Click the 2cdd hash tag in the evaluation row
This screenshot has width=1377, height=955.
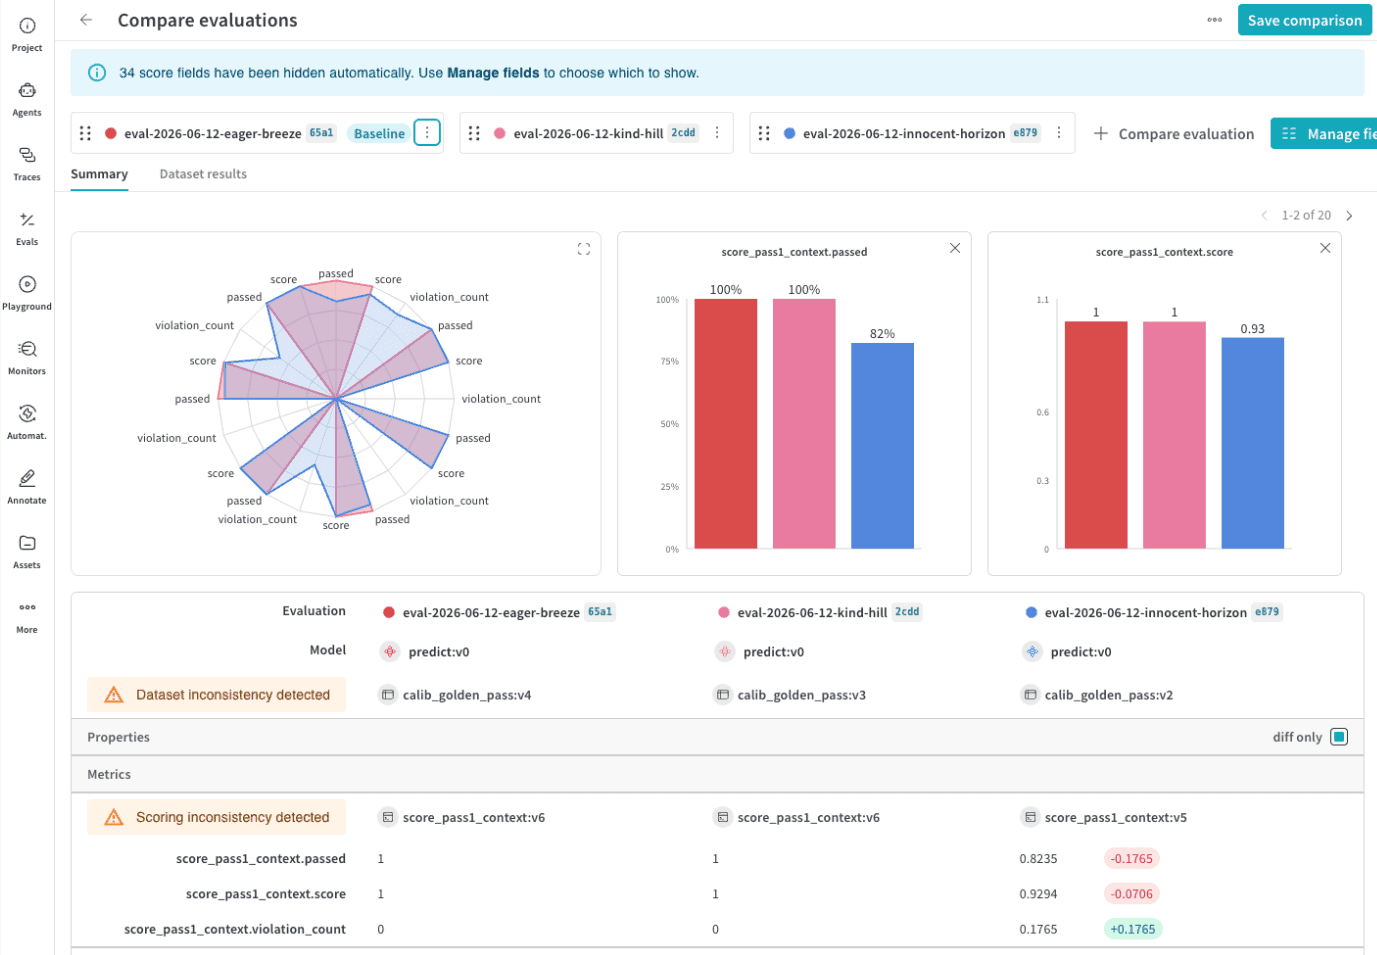pyautogui.click(x=907, y=612)
